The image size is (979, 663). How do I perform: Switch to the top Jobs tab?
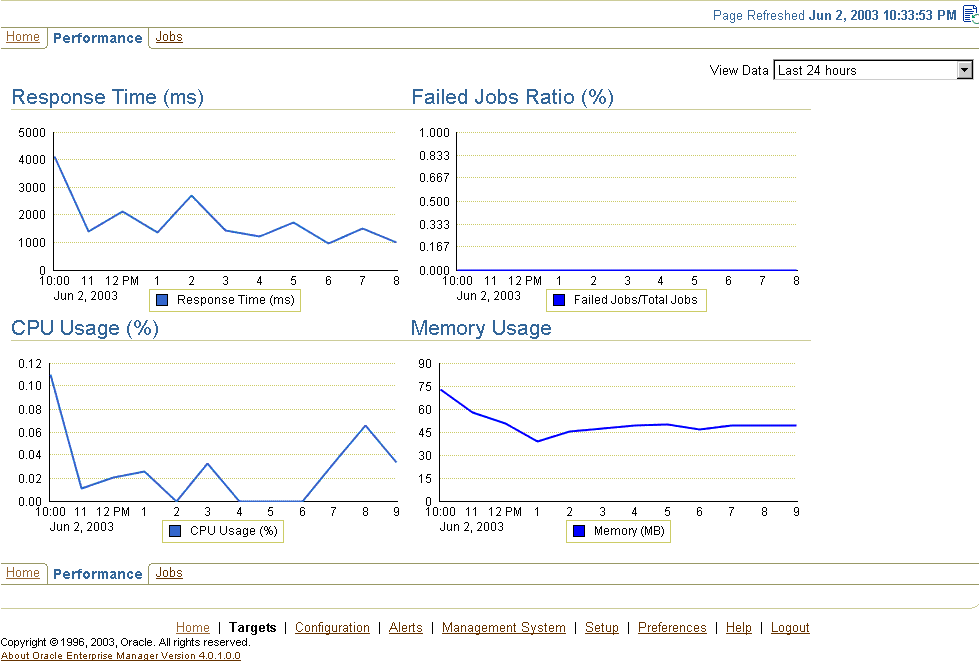169,37
